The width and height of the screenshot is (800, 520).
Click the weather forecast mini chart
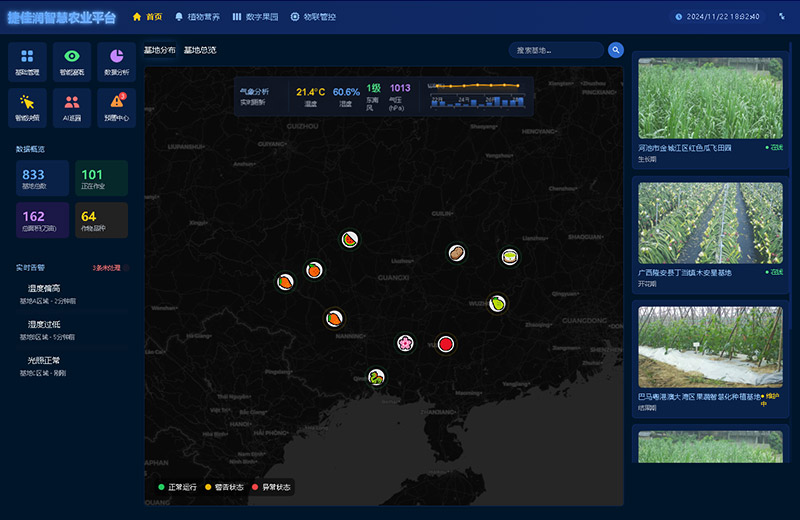(x=477, y=95)
